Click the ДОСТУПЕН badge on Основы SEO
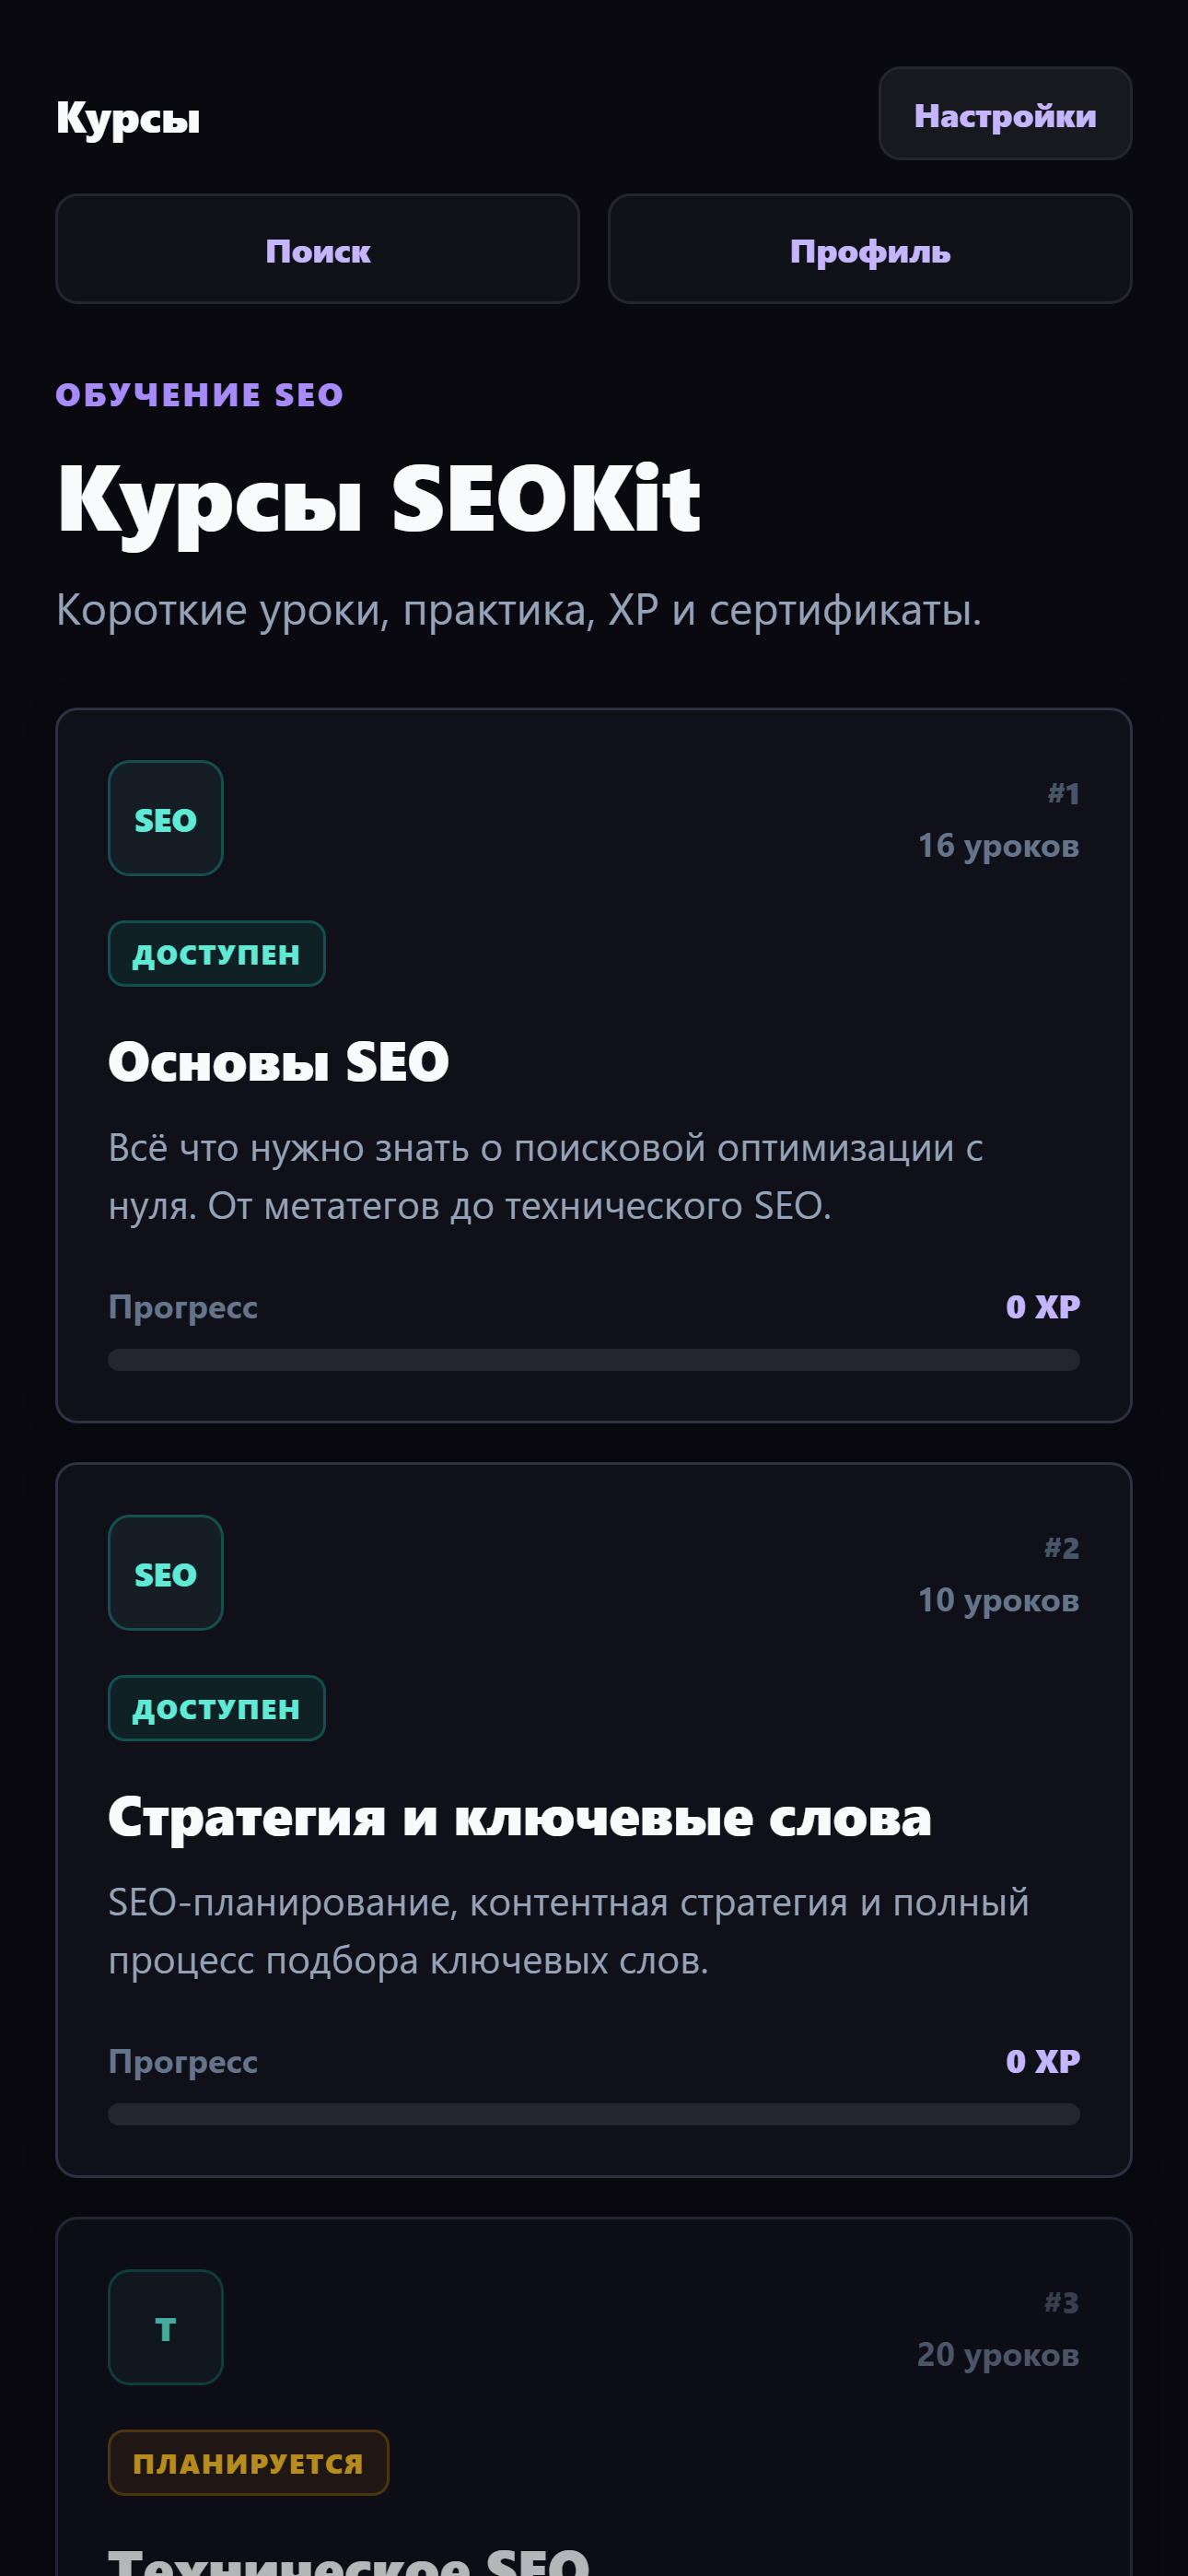This screenshot has width=1188, height=2576. pyautogui.click(x=216, y=953)
